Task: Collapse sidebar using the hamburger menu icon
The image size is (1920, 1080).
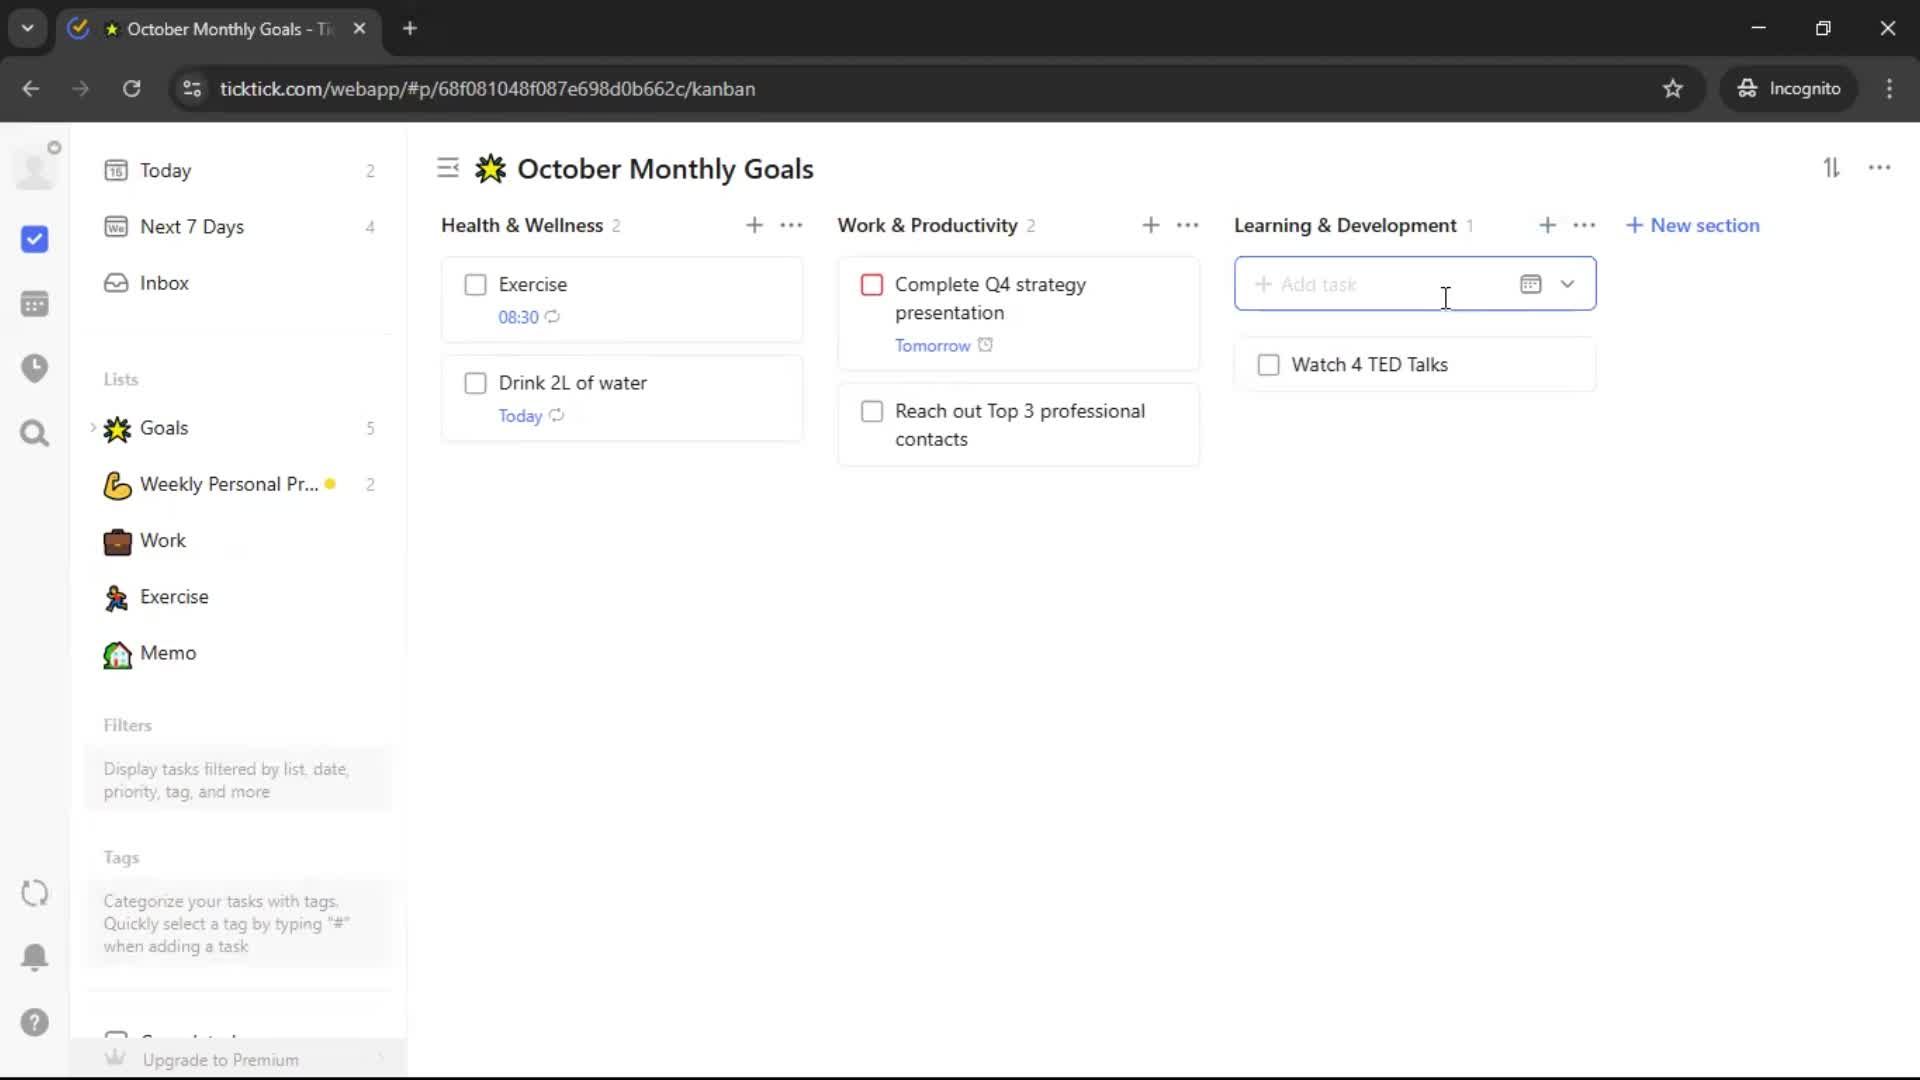Action: (x=448, y=168)
